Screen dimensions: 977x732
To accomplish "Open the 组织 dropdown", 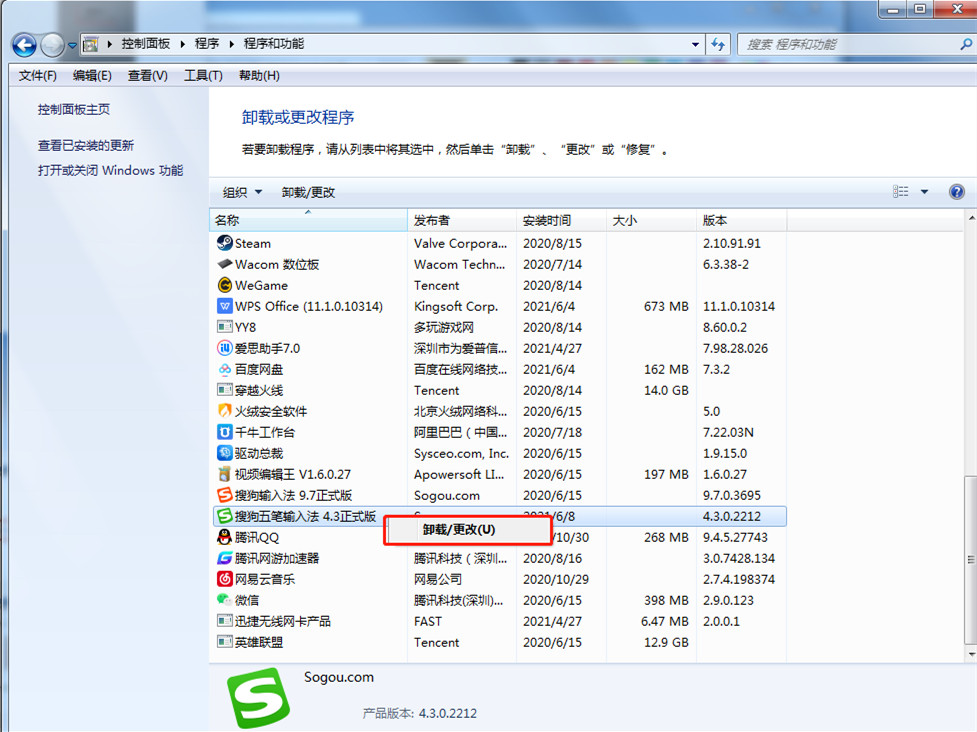I will pos(242,193).
